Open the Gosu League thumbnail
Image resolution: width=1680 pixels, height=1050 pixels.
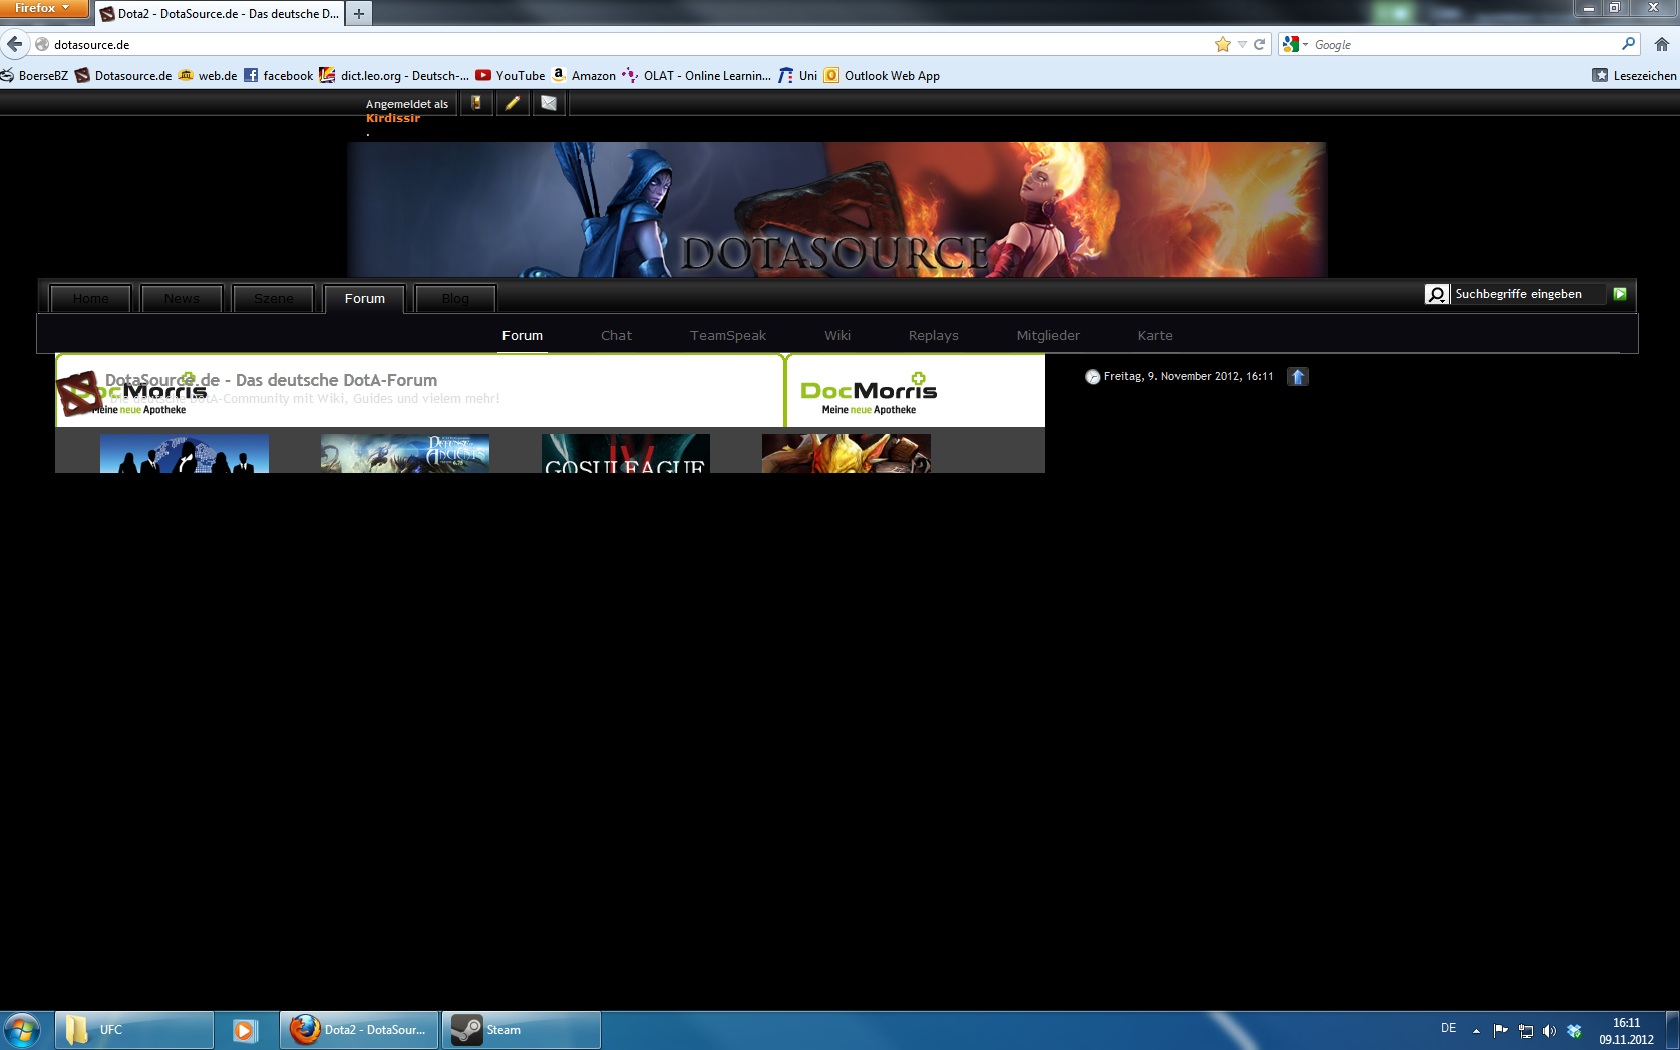click(625, 454)
